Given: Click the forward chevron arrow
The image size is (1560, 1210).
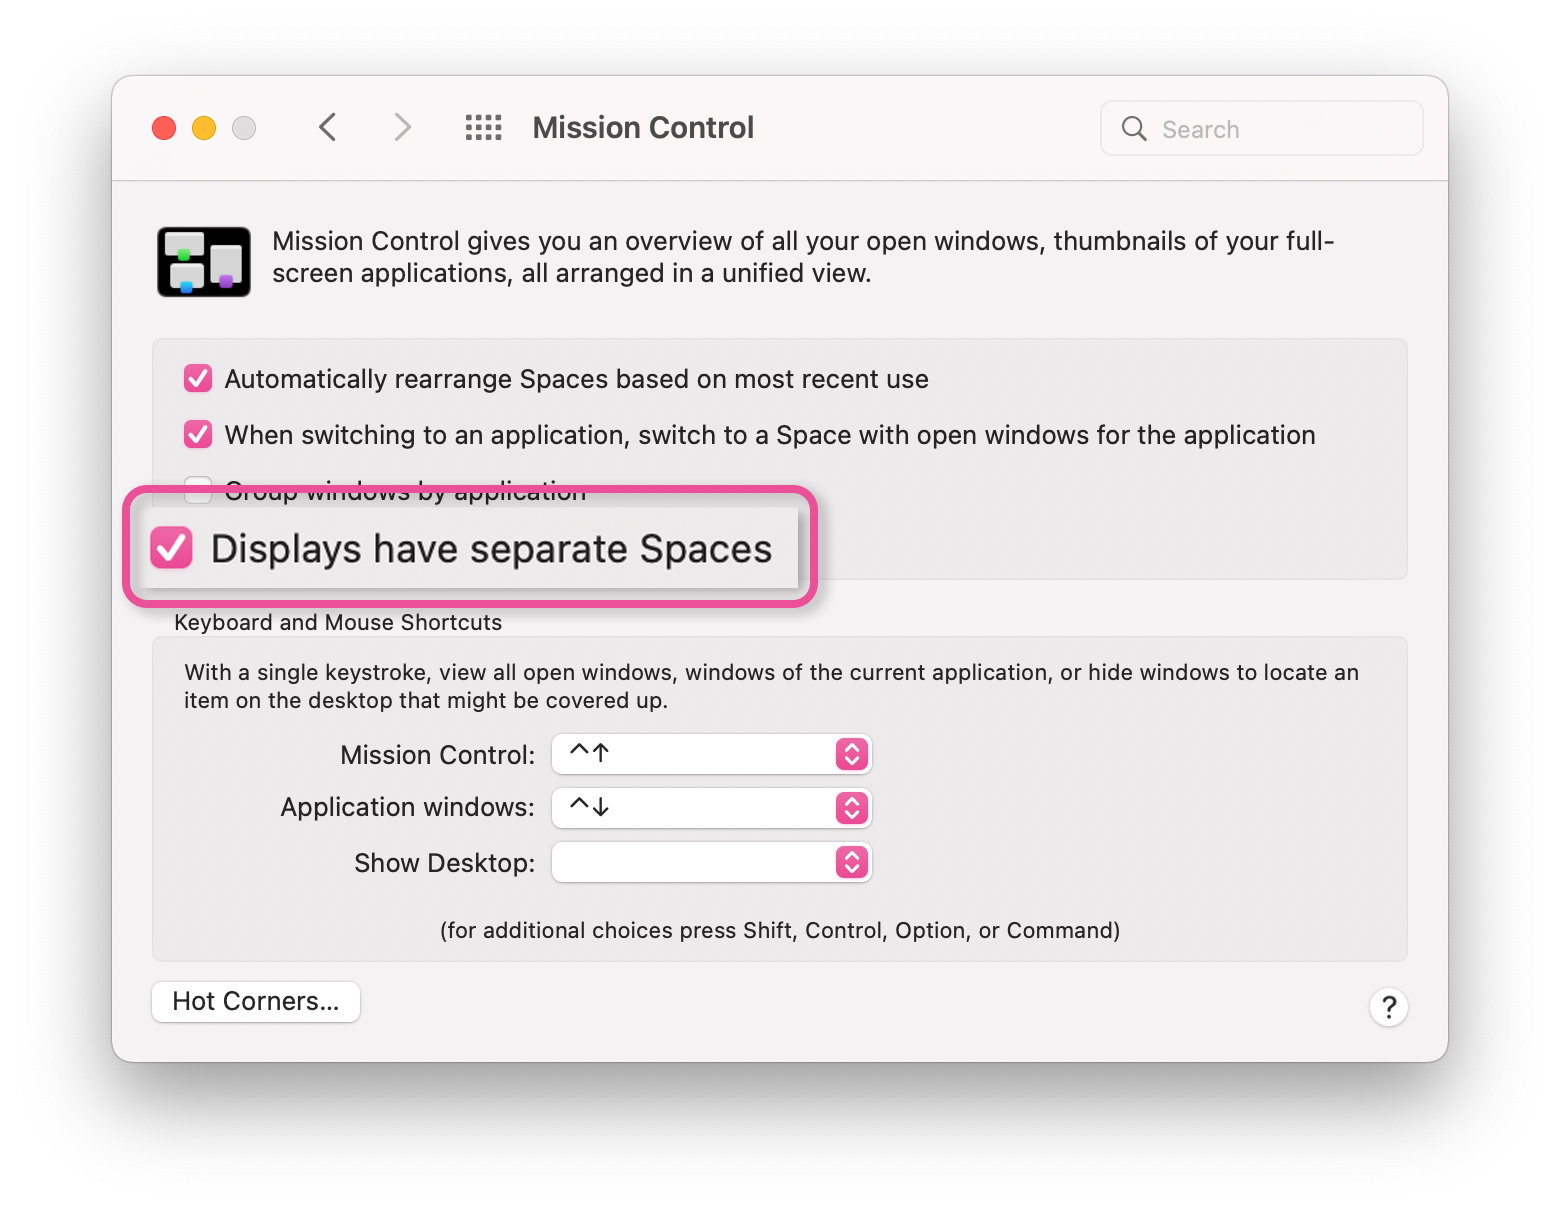Looking at the screenshot, I should tap(402, 128).
